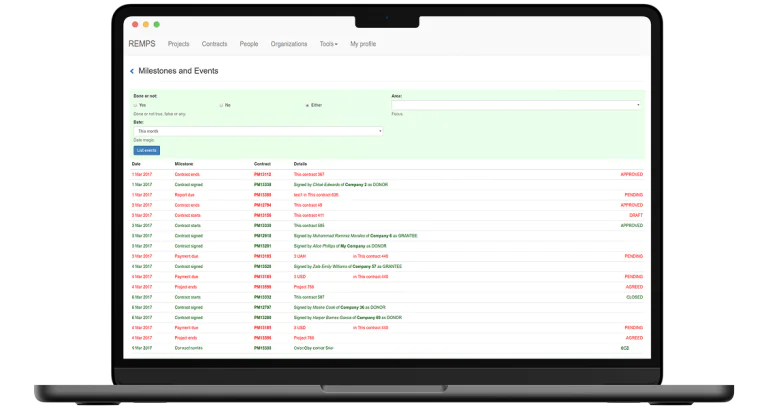Open the Area dropdown

[516, 105]
